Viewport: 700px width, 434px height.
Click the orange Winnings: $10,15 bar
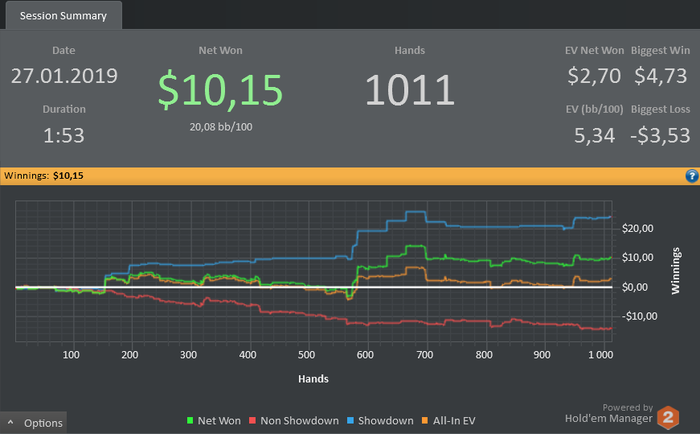click(350, 176)
